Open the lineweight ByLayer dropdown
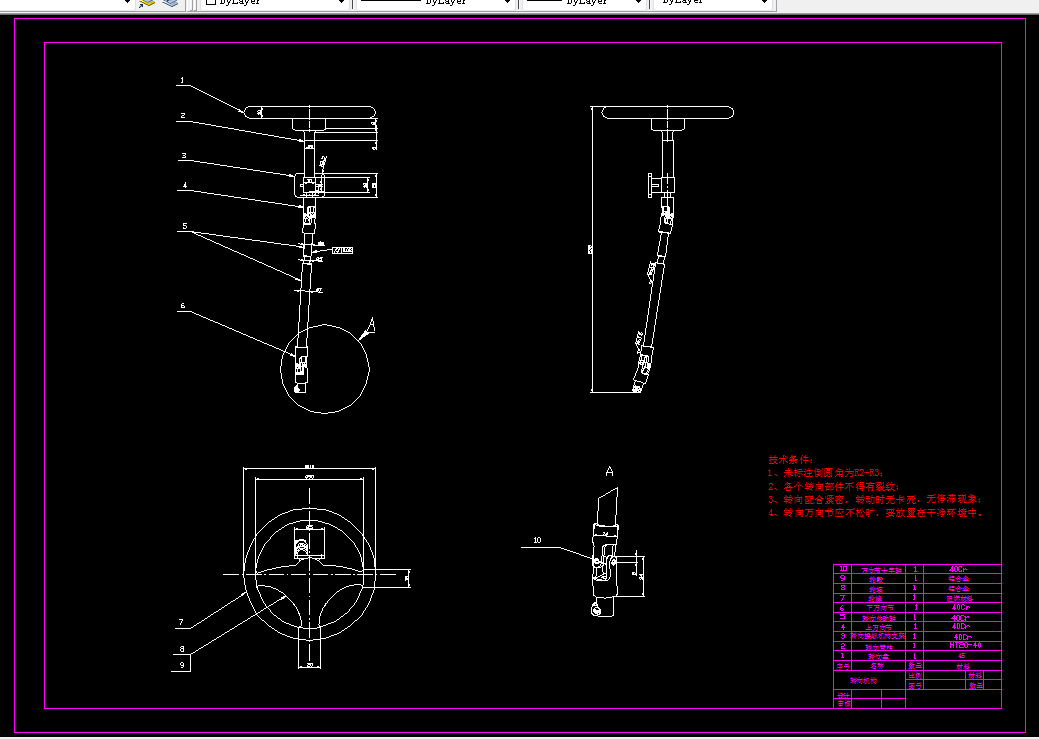This screenshot has width=1039, height=739. tap(584, 3)
